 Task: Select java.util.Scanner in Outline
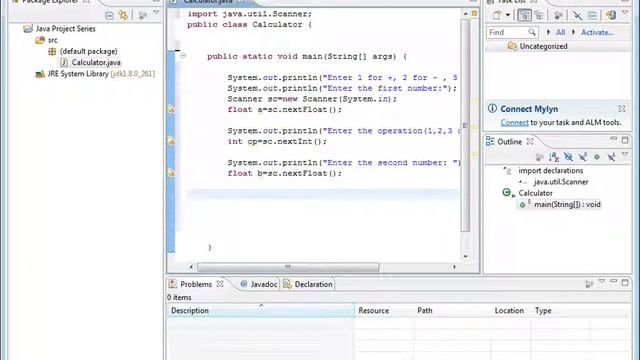point(561,182)
